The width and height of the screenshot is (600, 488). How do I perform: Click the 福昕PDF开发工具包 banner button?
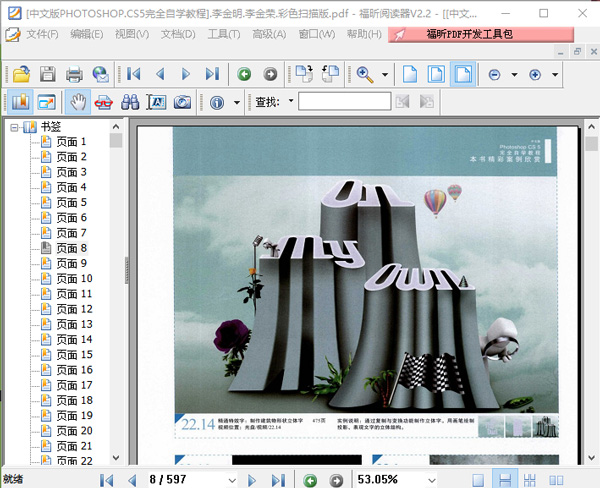click(481, 34)
